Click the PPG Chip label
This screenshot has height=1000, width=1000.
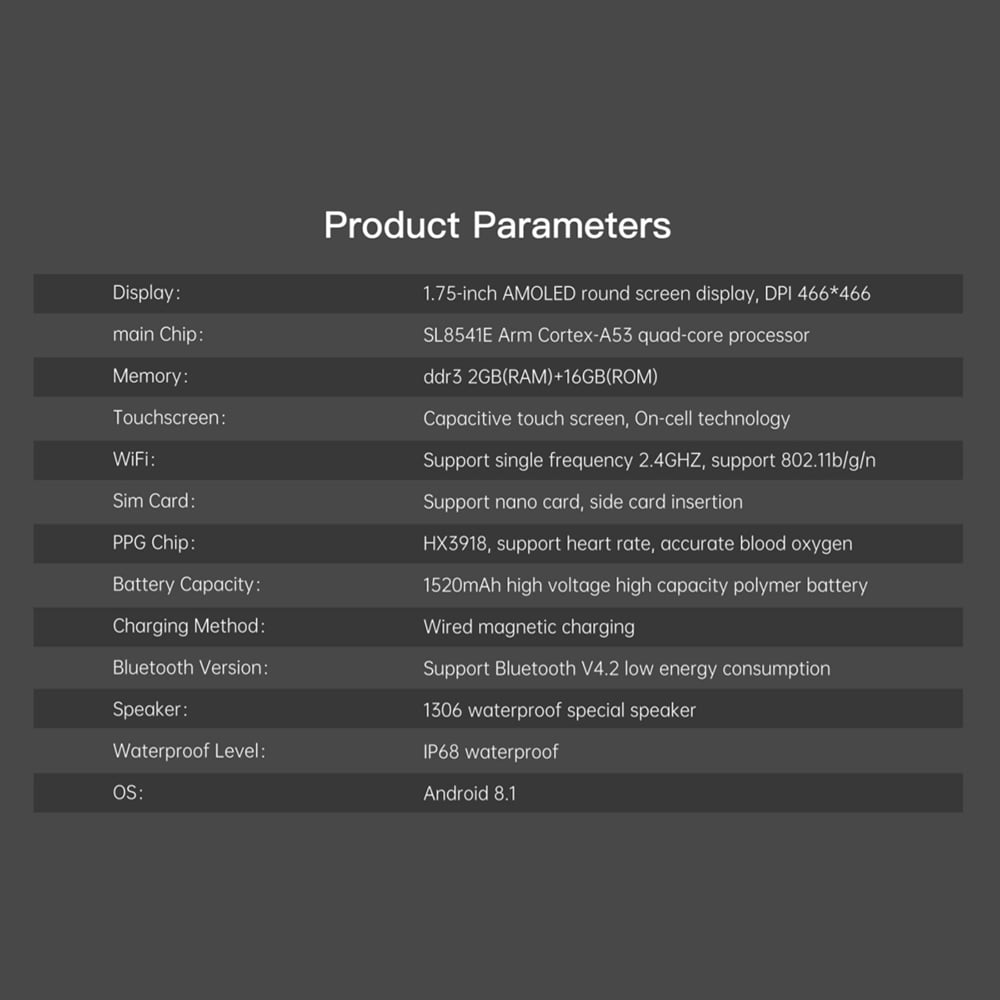click(154, 543)
